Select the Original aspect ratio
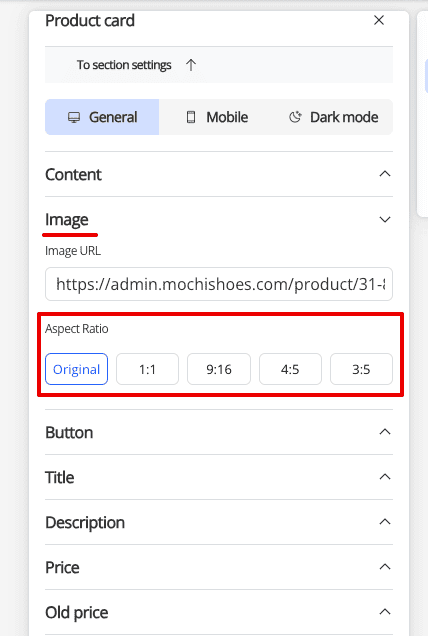 point(76,369)
